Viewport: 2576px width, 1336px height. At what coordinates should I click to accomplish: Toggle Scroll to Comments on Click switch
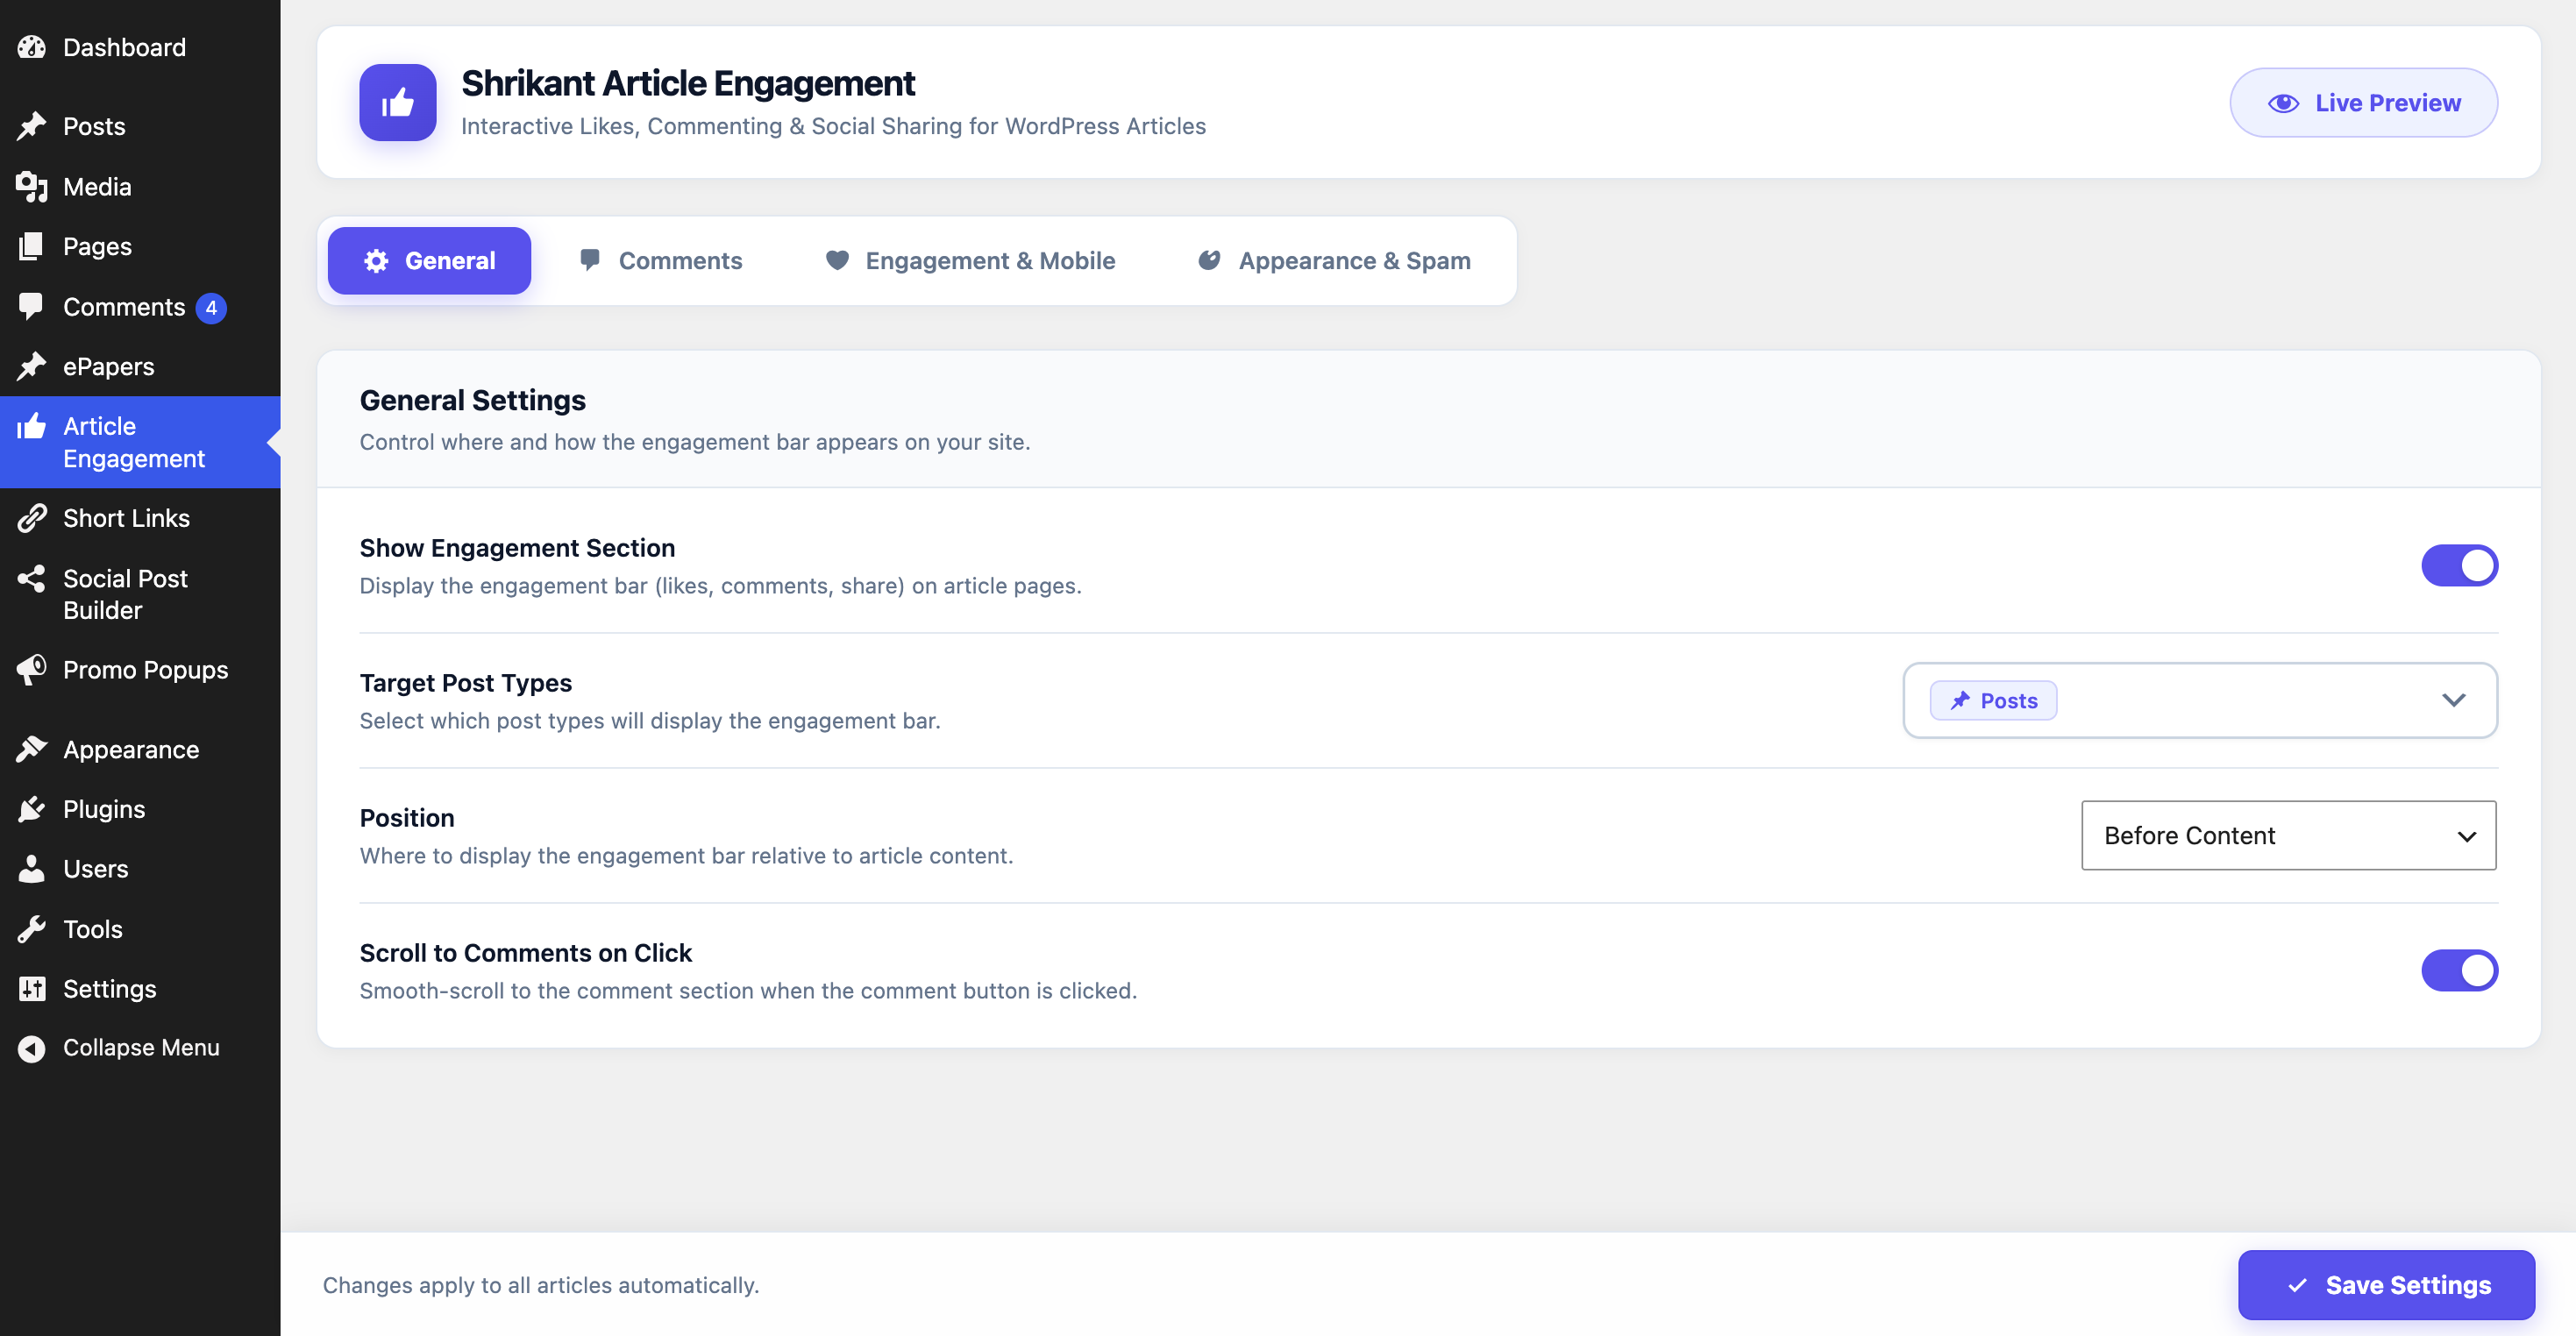tap(2459, 970)
